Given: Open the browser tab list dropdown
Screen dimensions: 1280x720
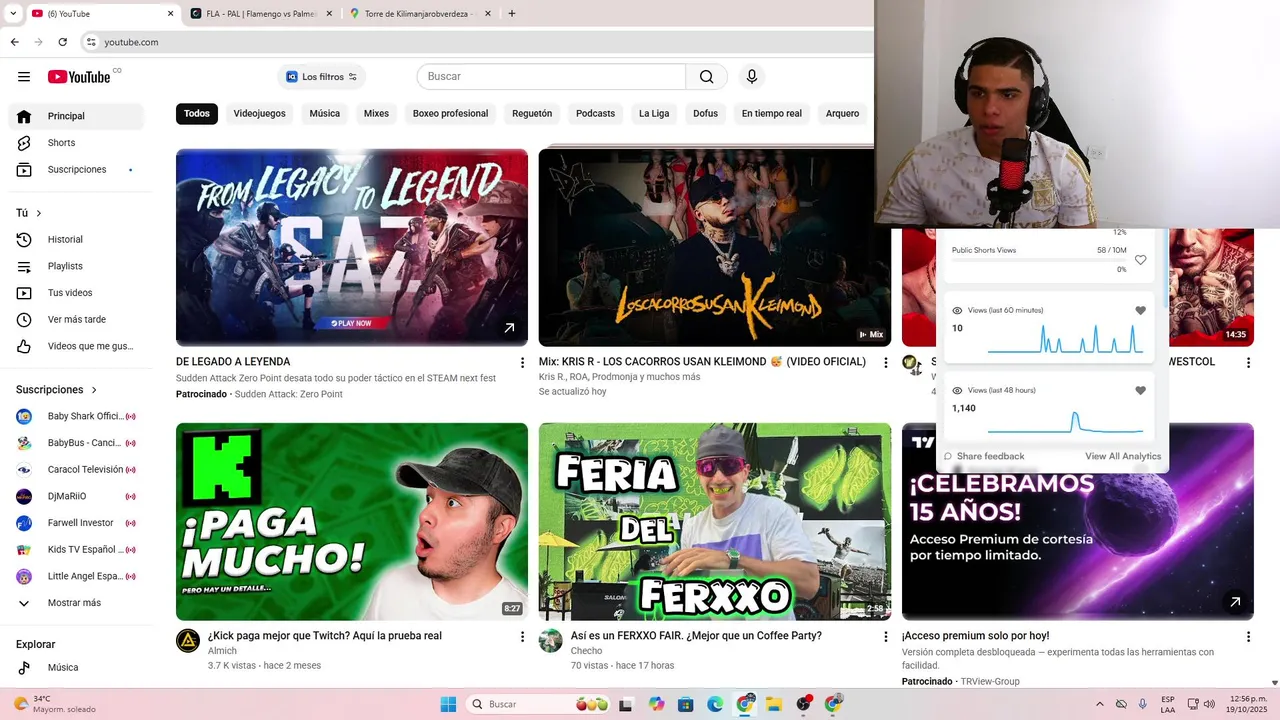Looking at the screenshot, I should 13,14.
